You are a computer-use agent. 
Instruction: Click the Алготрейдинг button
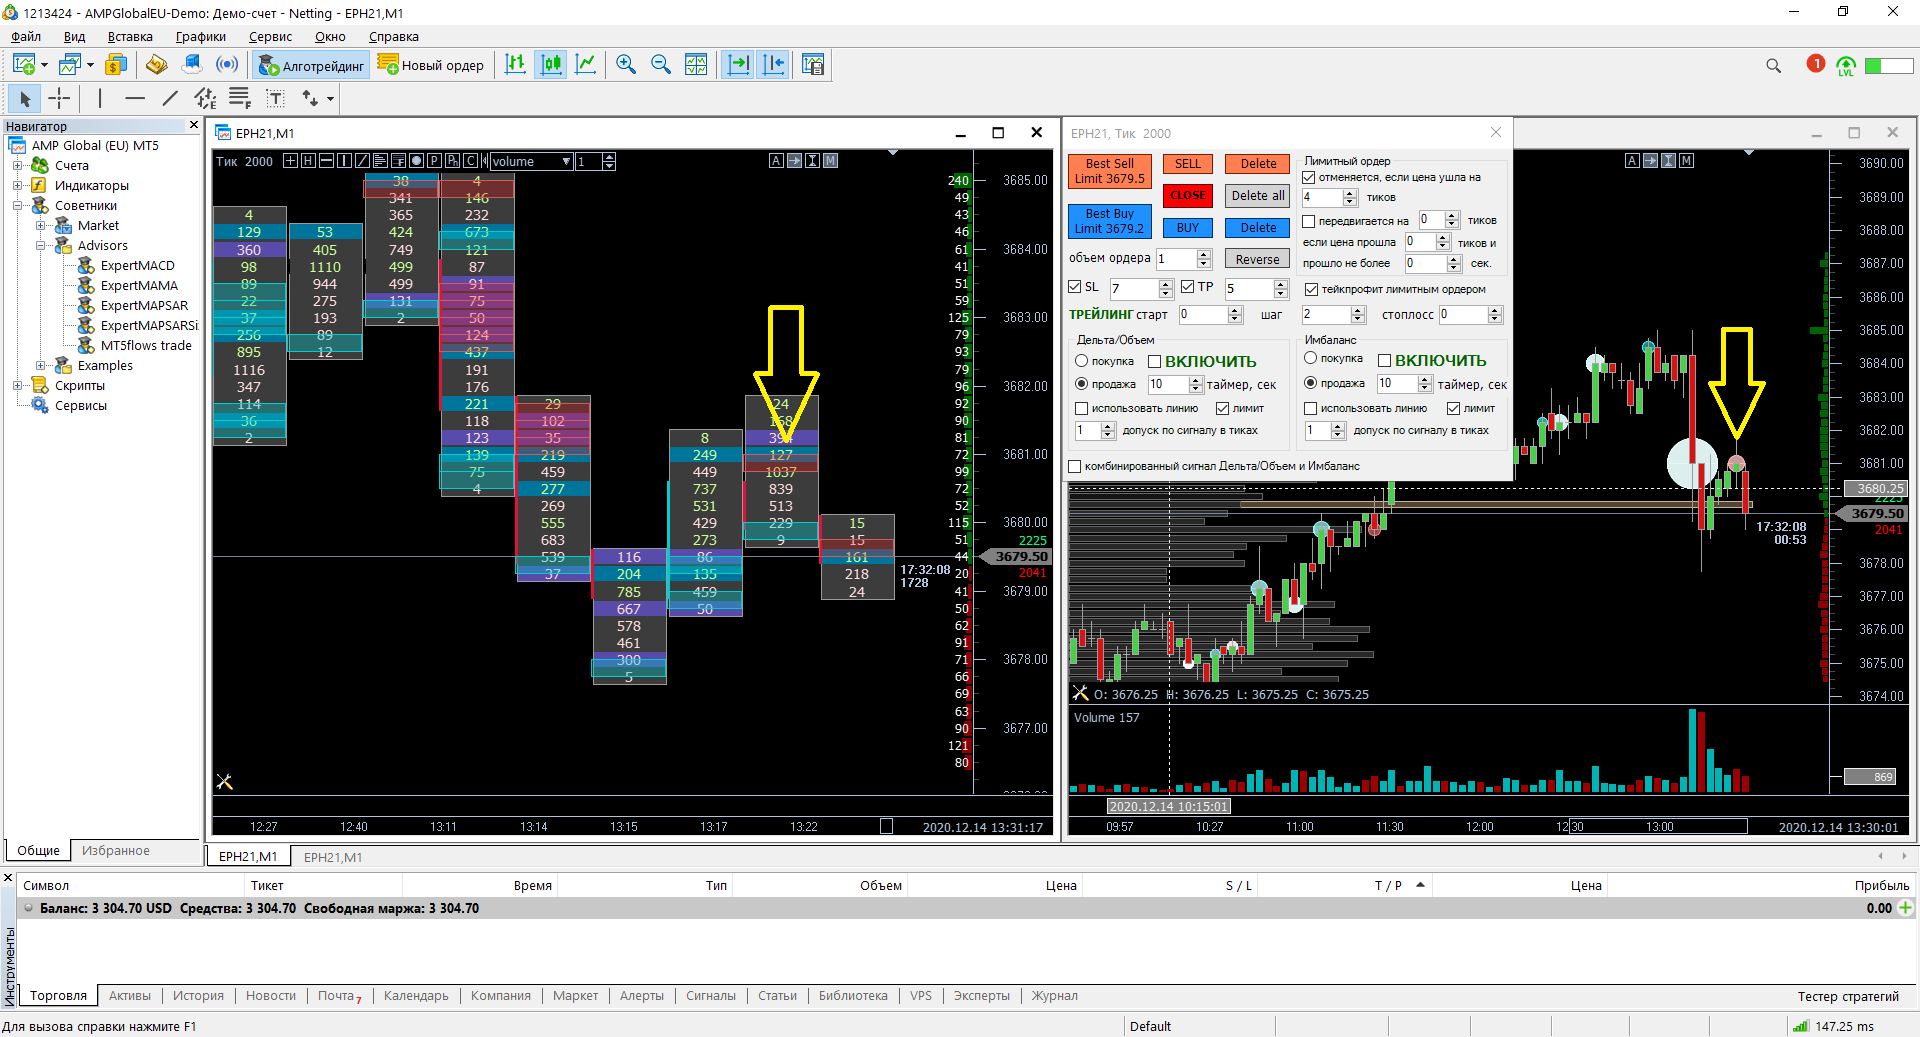[x=311, y=65]
